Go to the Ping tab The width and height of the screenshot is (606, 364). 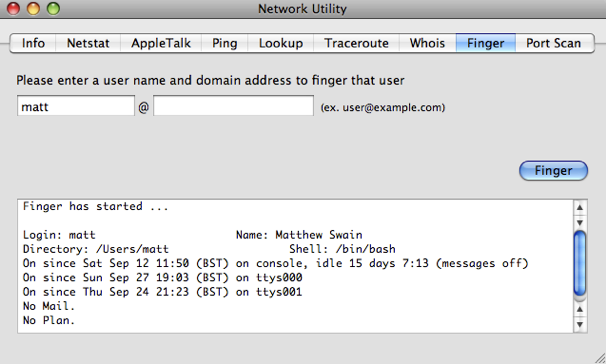pos(225,43)
